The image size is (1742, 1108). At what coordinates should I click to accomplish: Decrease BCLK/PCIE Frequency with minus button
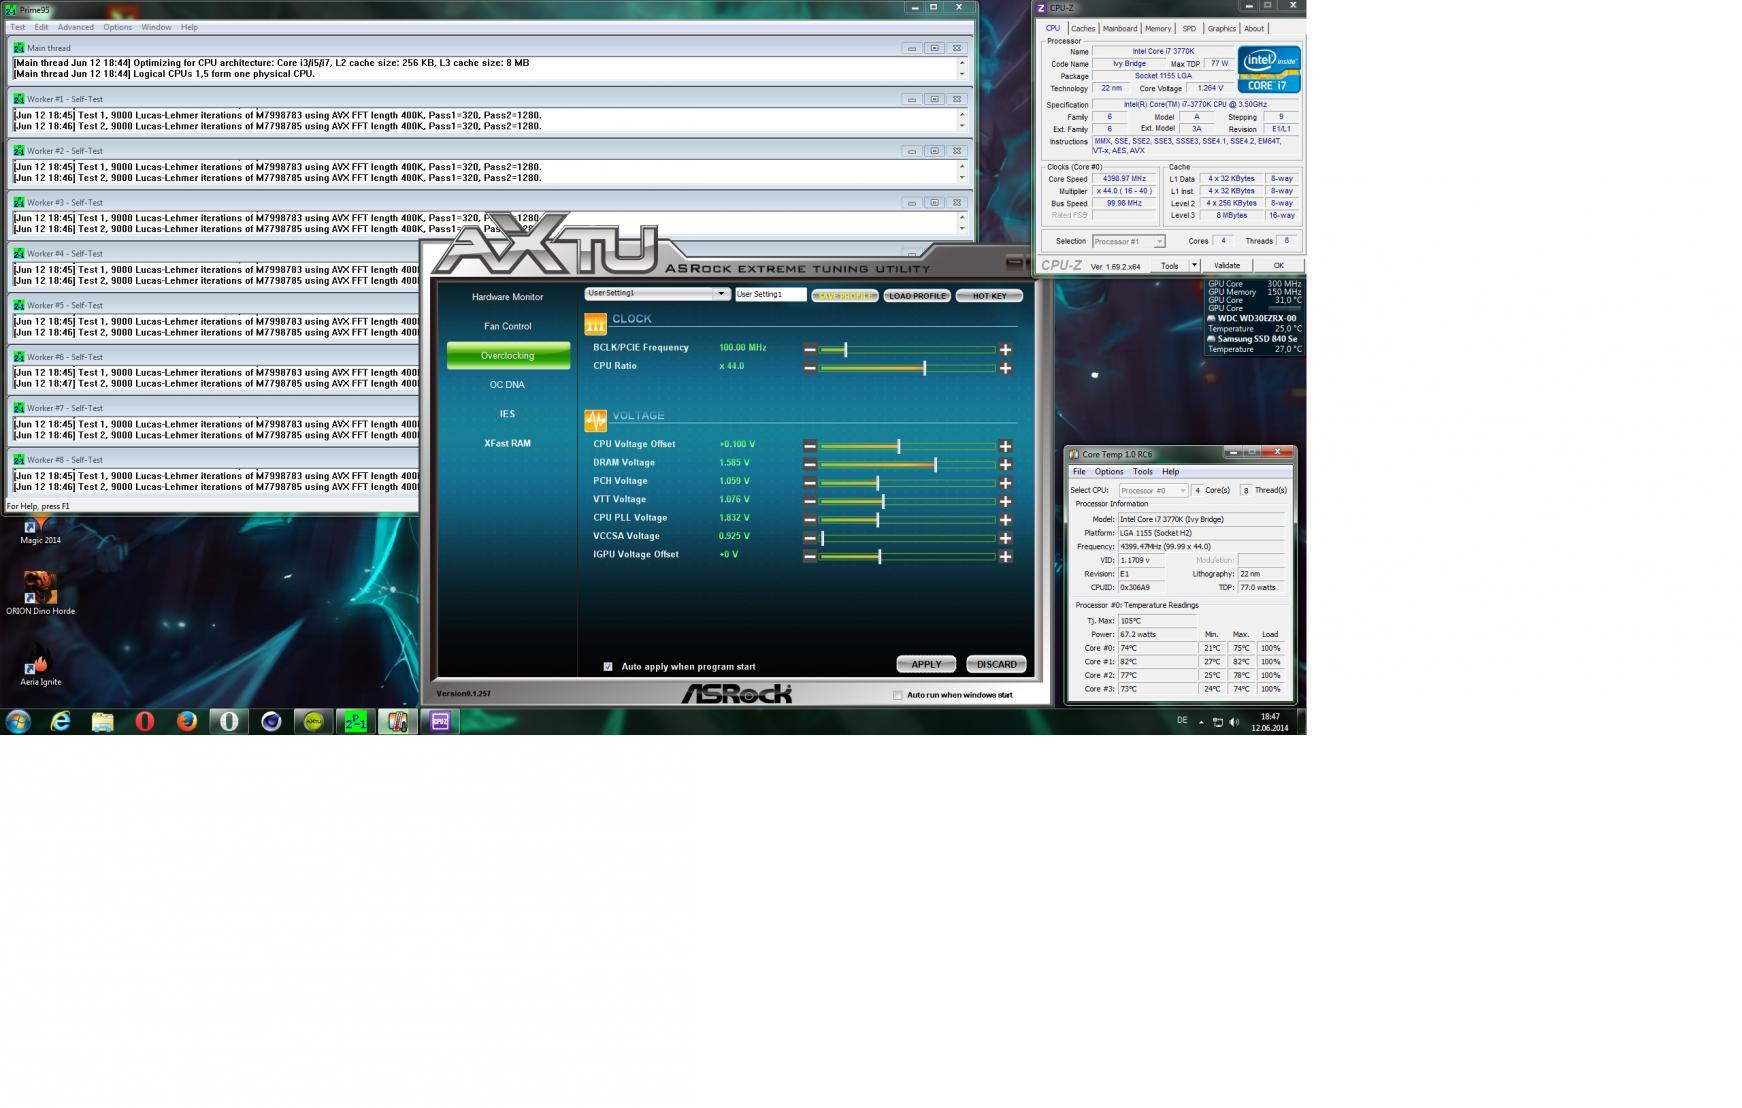pyautogui.click(x=810, y=350)
